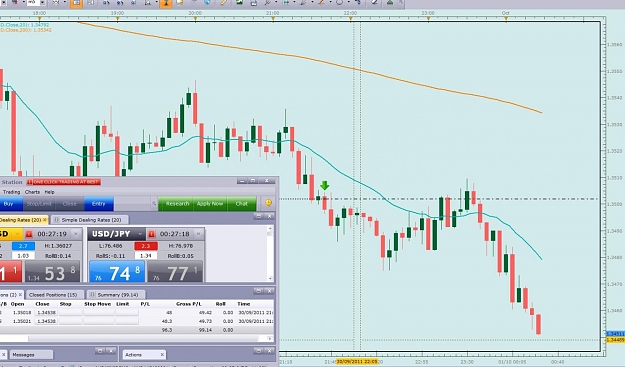Click the positions table scroll right arrow
Screen dimensions: 625x367
point(270,339)
